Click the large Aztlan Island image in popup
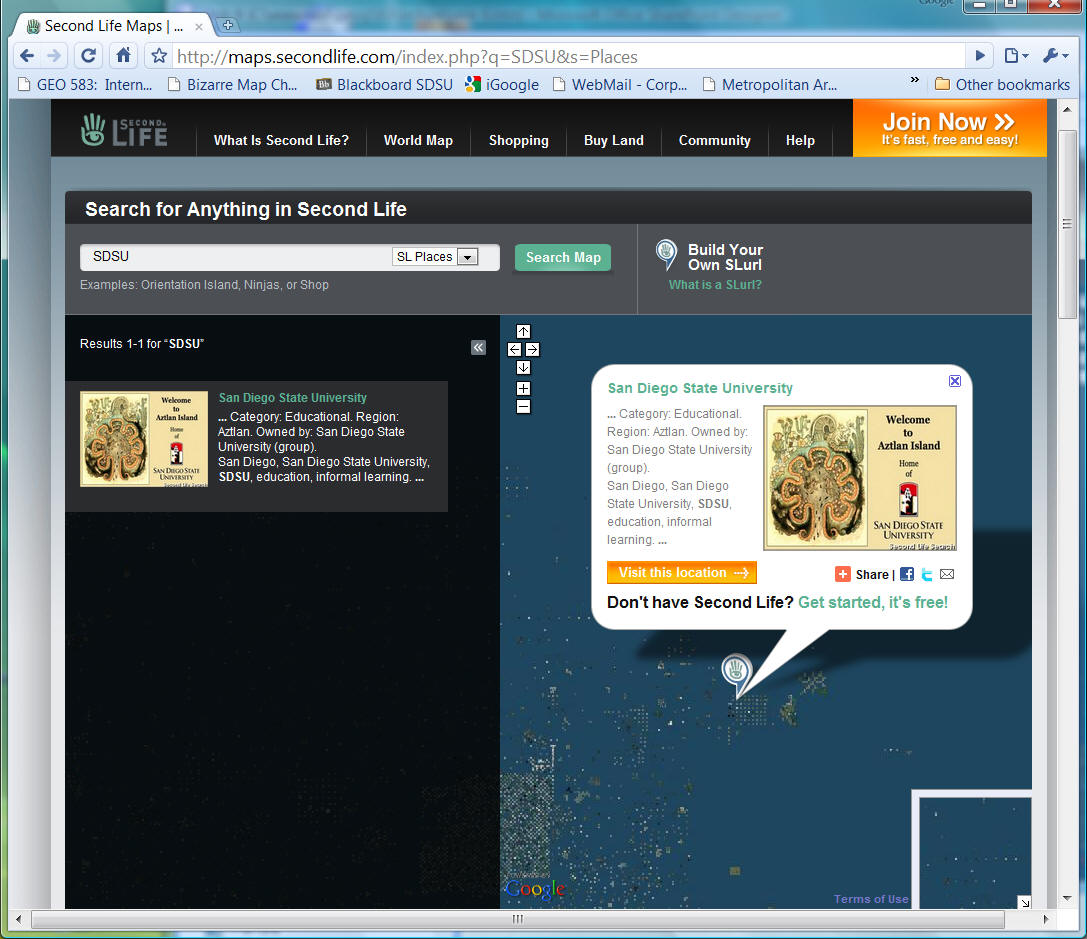The width and height of the screenshot is (1087, 939). point(860,478)
